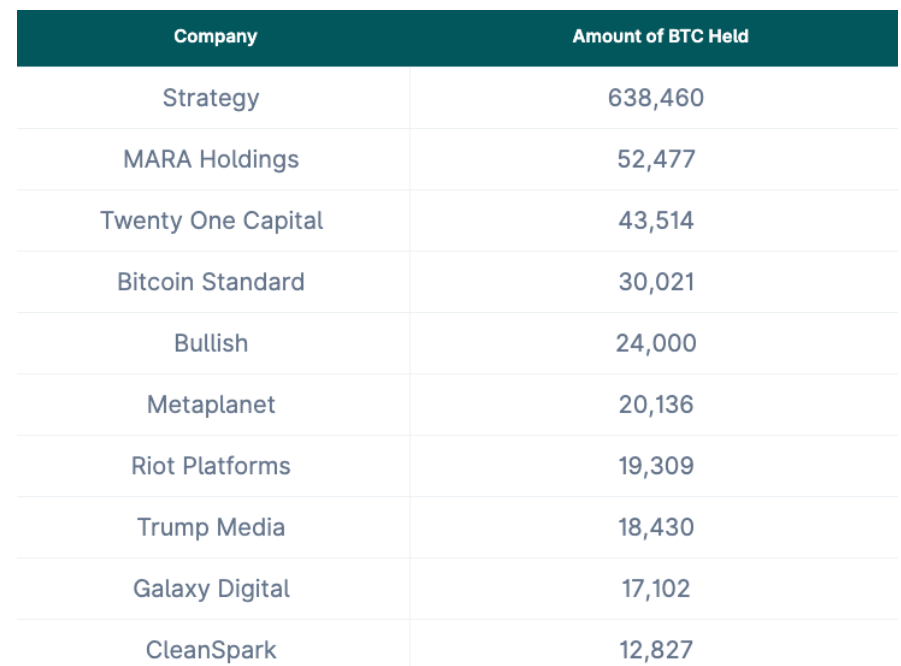Select the CleanSpark company cell

(211, 649)
